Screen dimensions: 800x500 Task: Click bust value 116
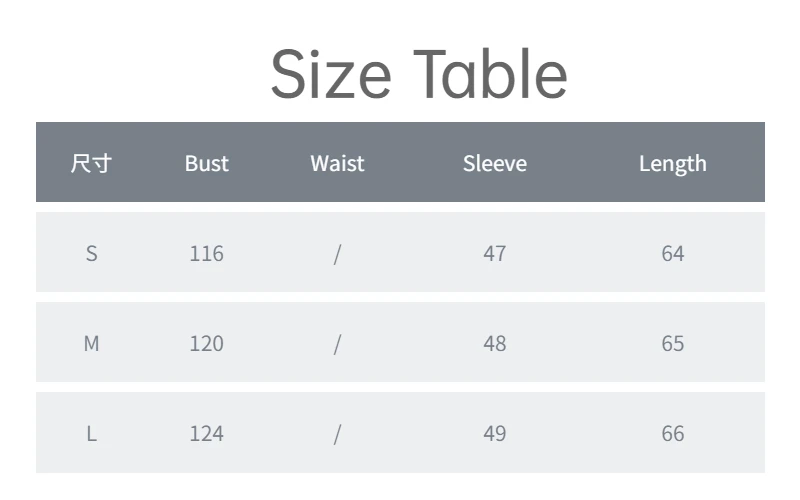207,253
